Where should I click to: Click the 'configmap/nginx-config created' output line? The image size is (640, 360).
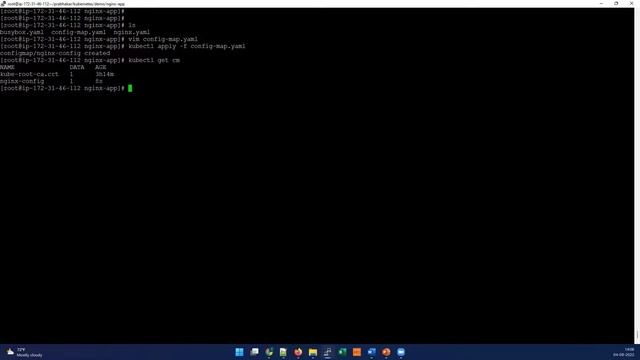[55, 53]
